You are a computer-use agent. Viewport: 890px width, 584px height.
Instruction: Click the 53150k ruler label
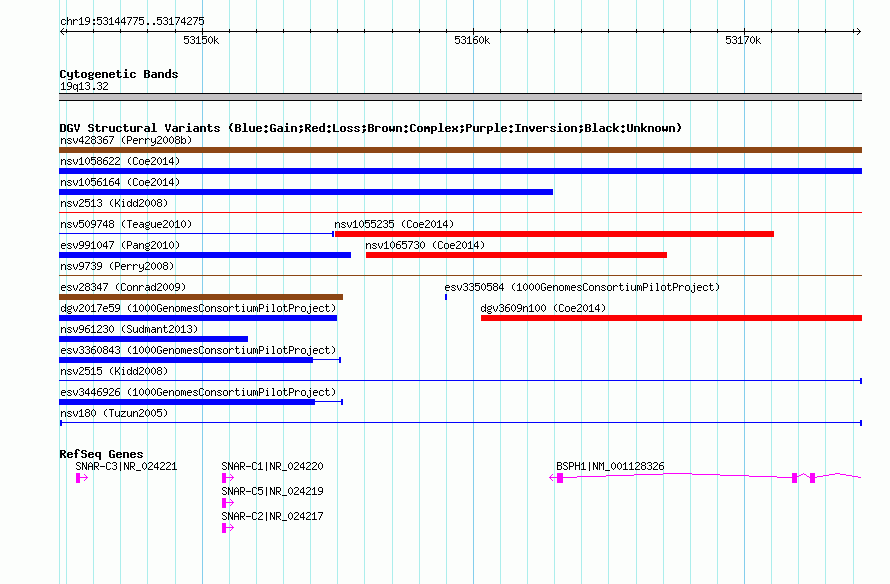(201, 40)
